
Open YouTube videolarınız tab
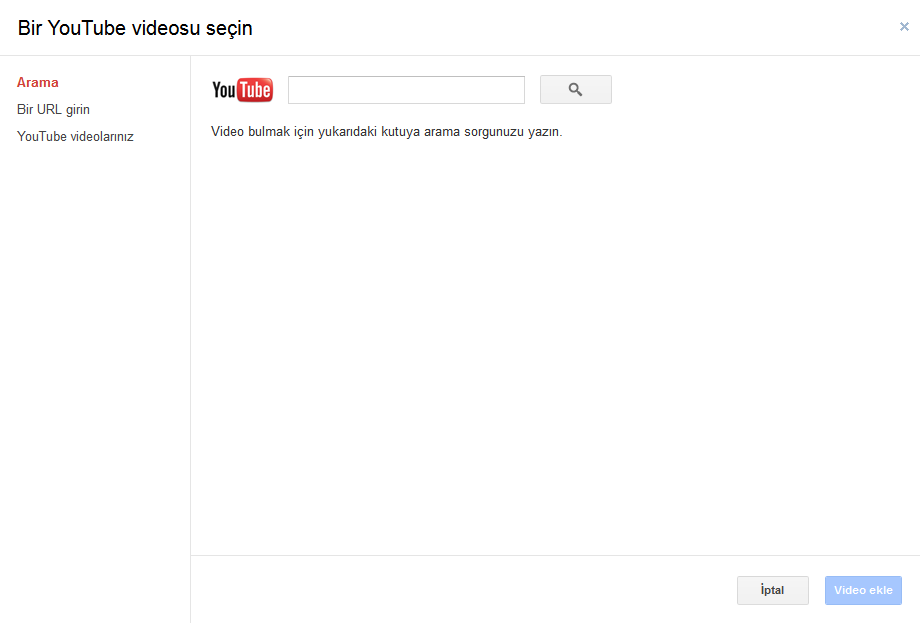click(x=75, y=136)
